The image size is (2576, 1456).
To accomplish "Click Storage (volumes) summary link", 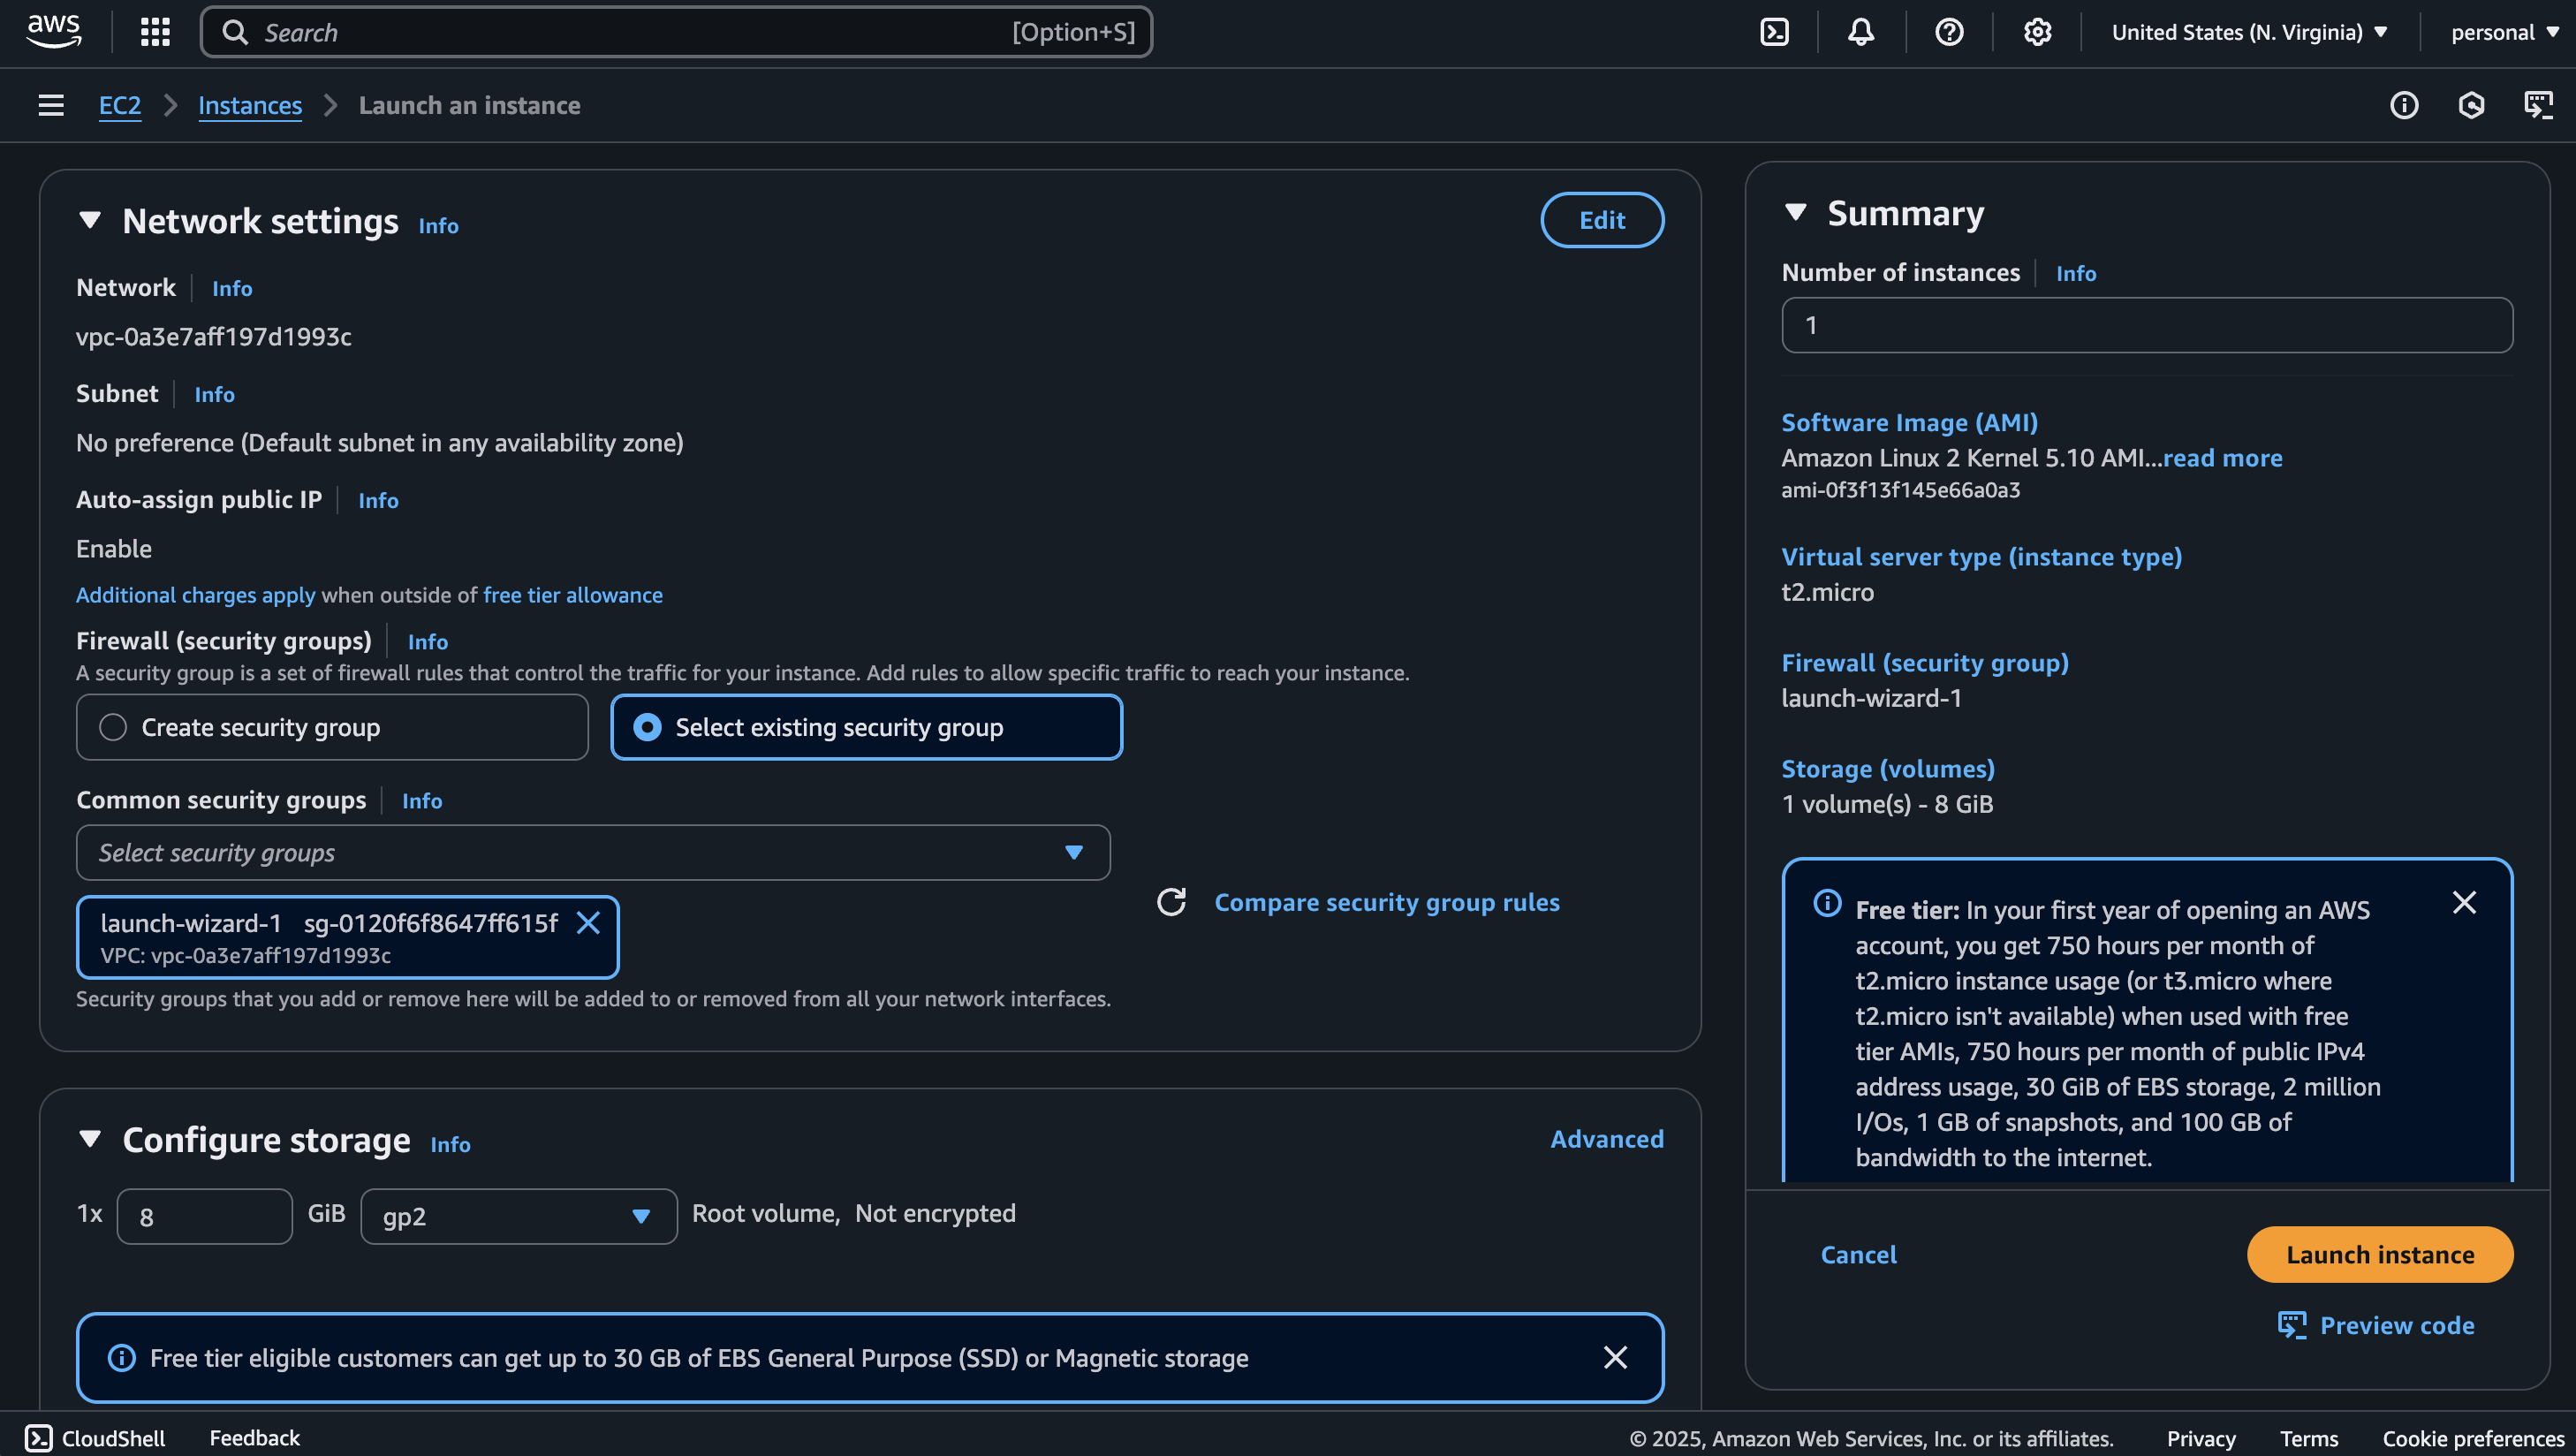I will (1887, 768).
